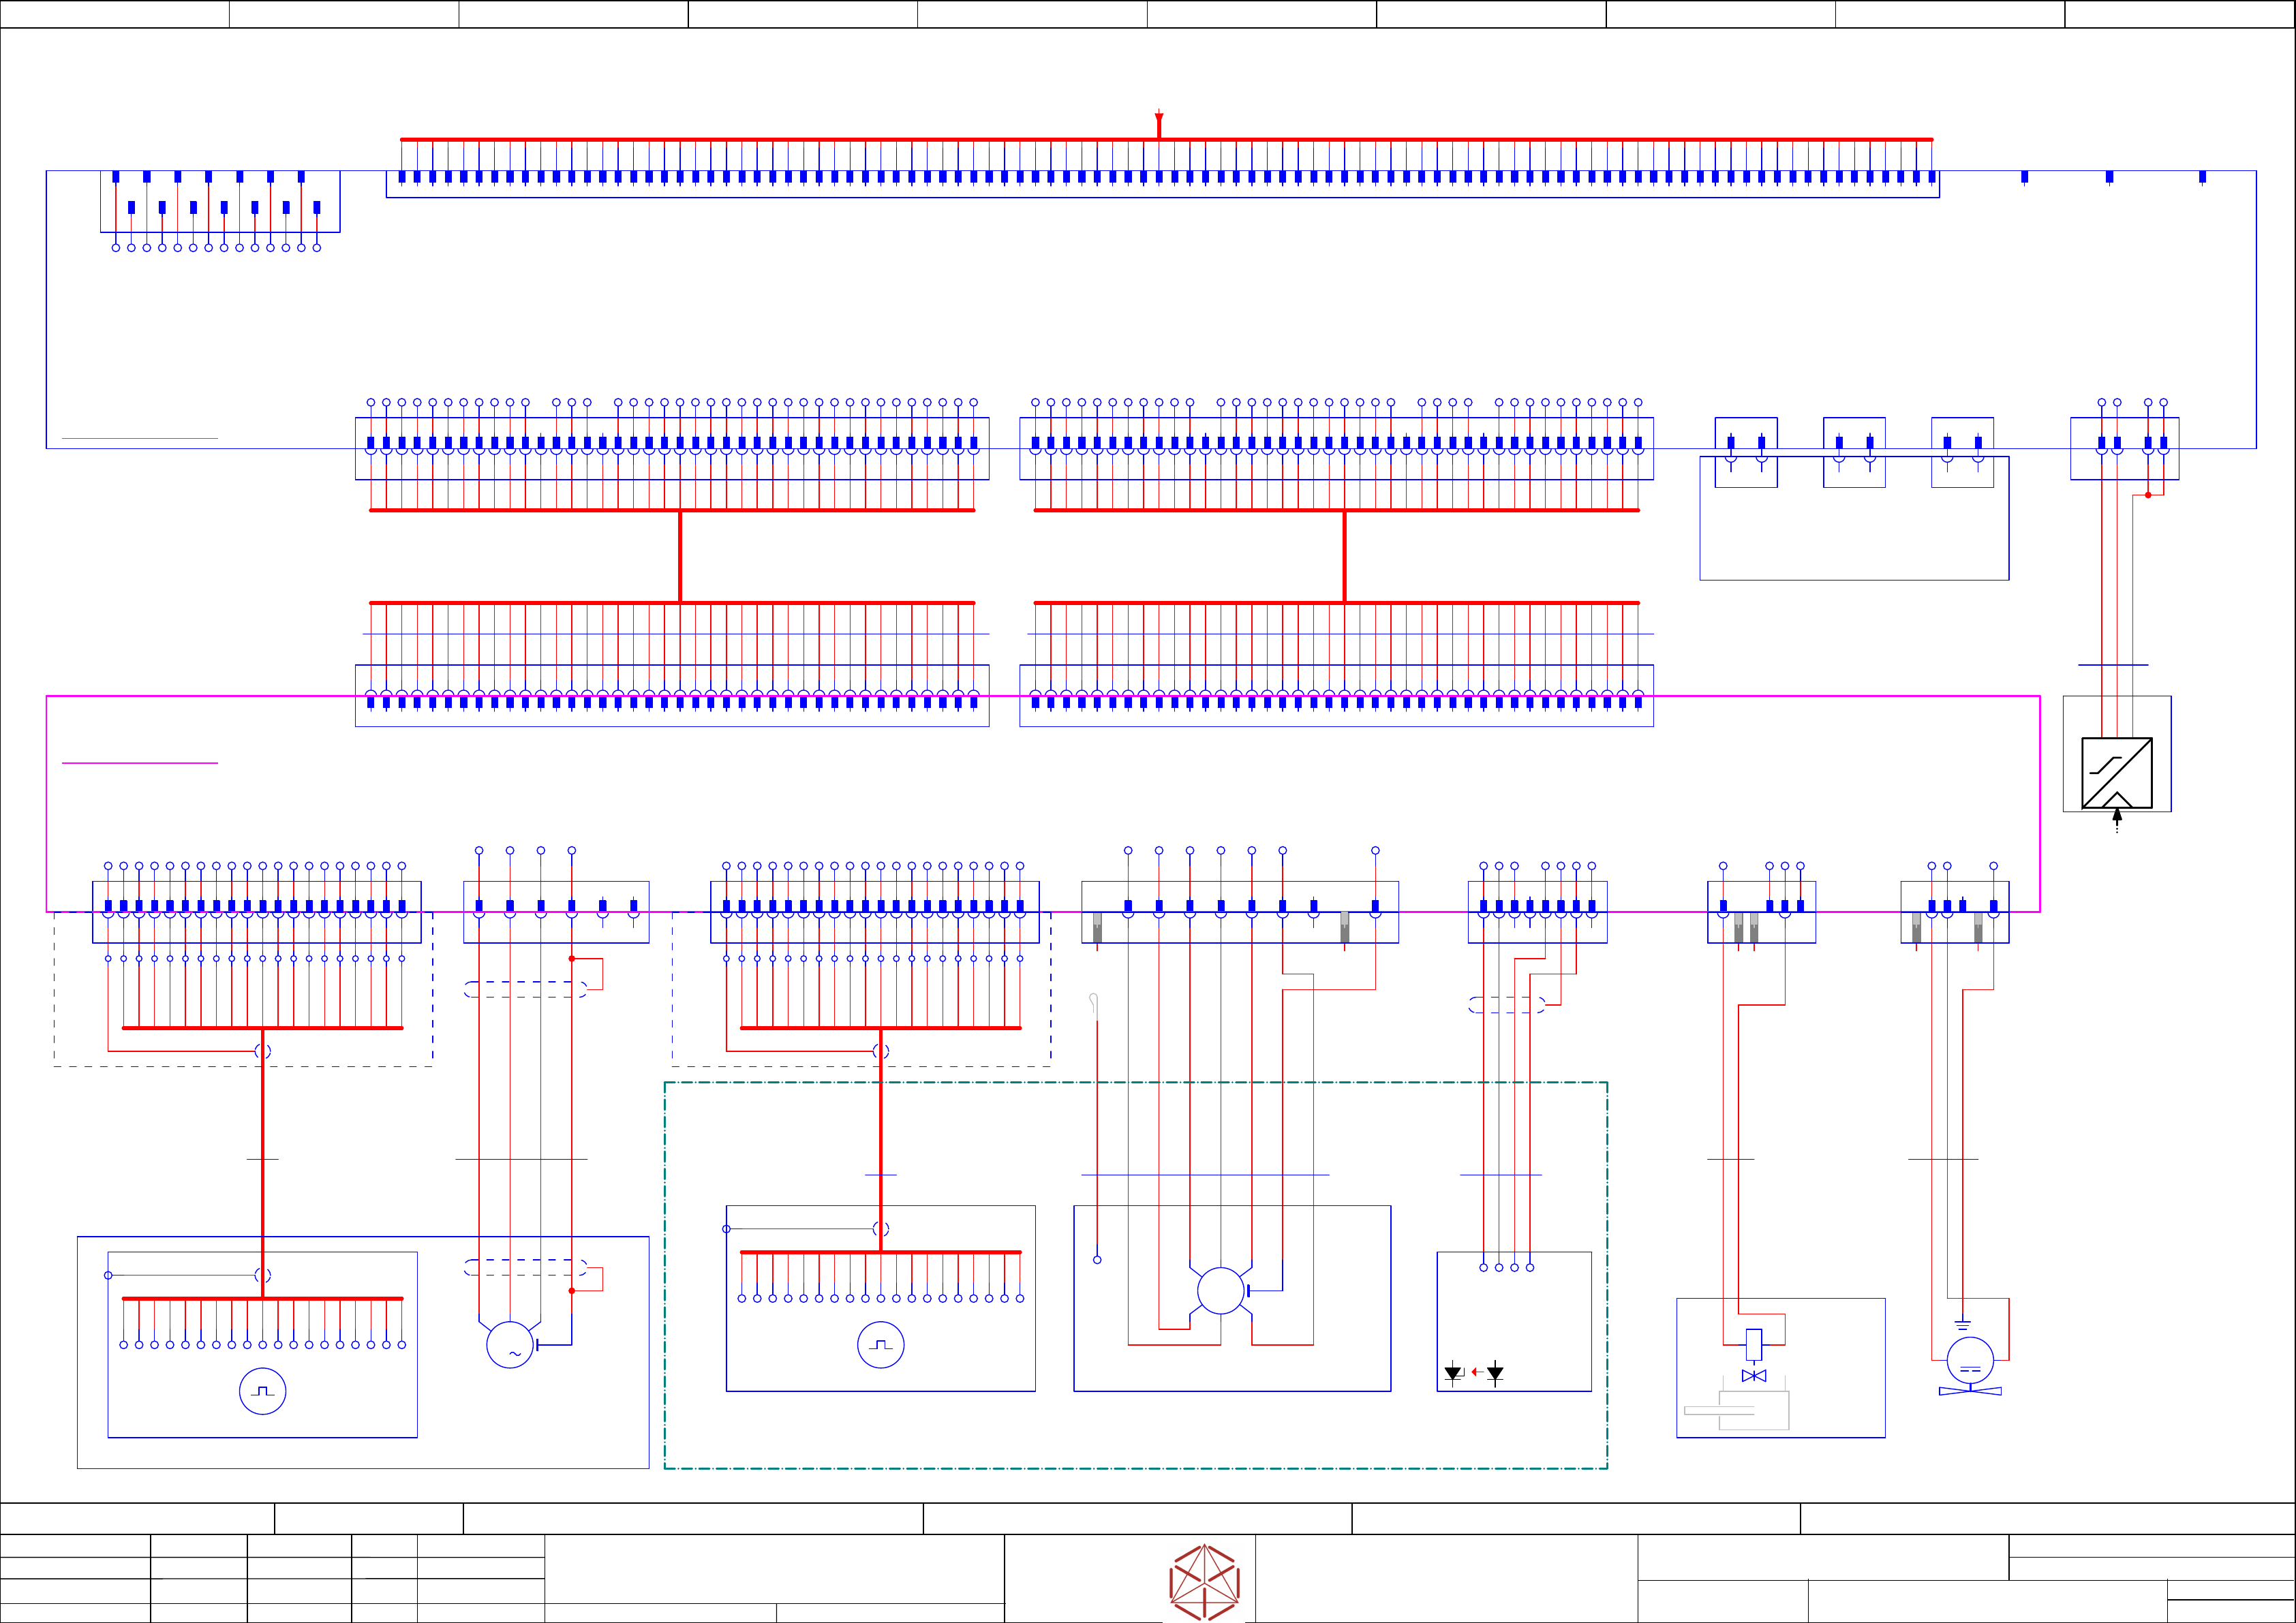
Task: Select the left photodiode symbol
Action: click(1453, 1374)
